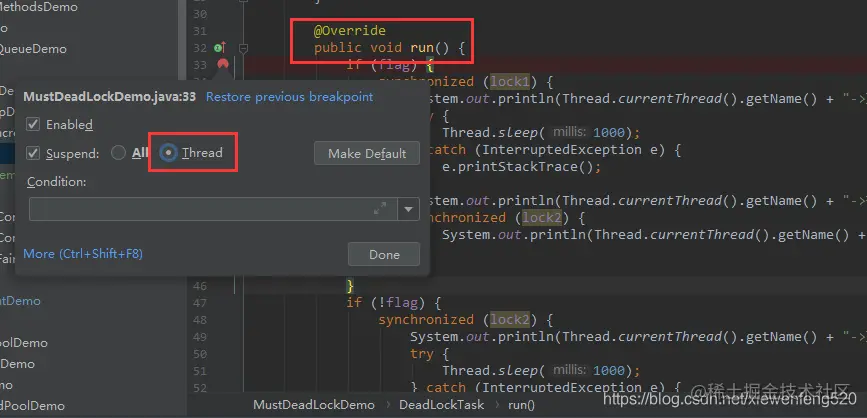Select the Thread suspend radio button
The width and height of the screenshot is (867, 418).
click(x=168, y=153)
